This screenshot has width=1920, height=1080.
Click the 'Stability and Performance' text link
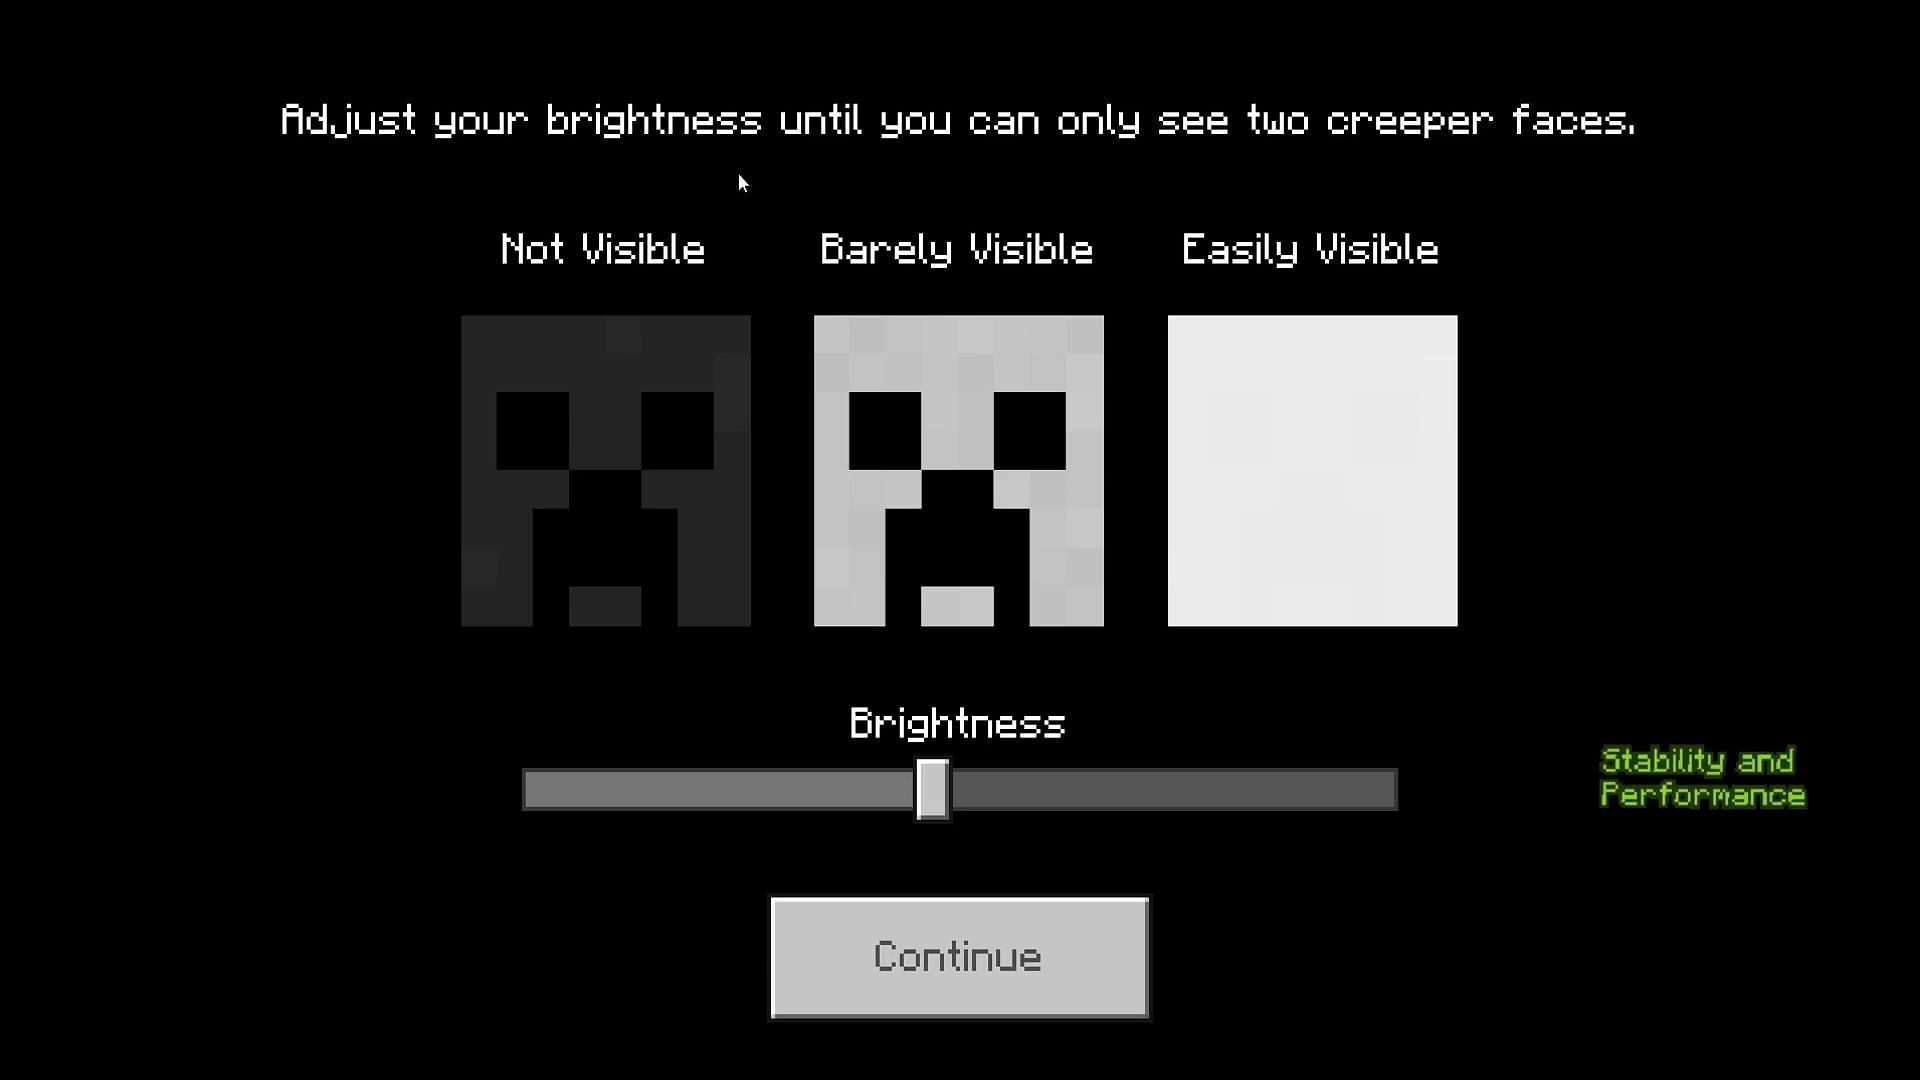tap(1701, 778)
